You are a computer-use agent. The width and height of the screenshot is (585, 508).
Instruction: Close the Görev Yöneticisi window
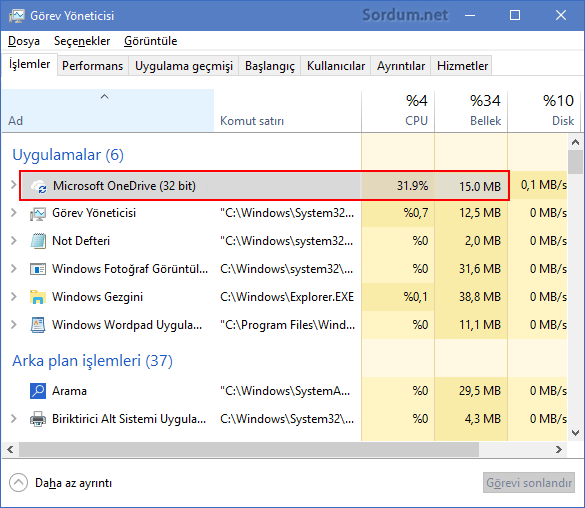tap(561, 15)
